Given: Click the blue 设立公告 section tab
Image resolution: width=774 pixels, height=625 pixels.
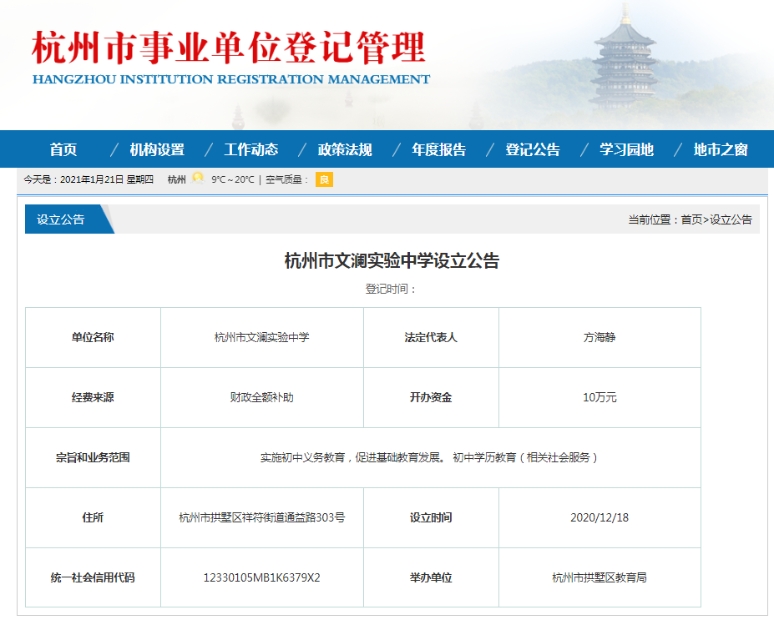Looking at the screenshot, I should coord(62,220).
